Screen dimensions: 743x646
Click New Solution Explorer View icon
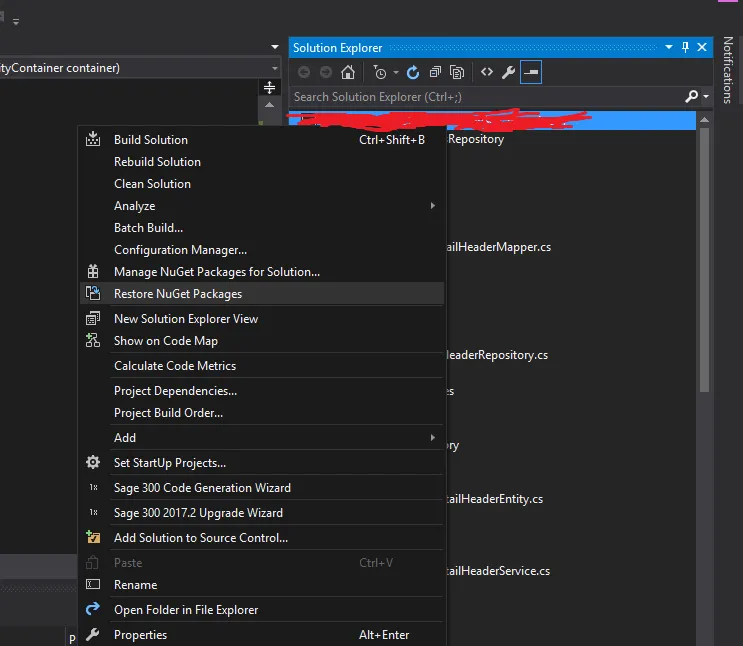(x=93, y=318)
